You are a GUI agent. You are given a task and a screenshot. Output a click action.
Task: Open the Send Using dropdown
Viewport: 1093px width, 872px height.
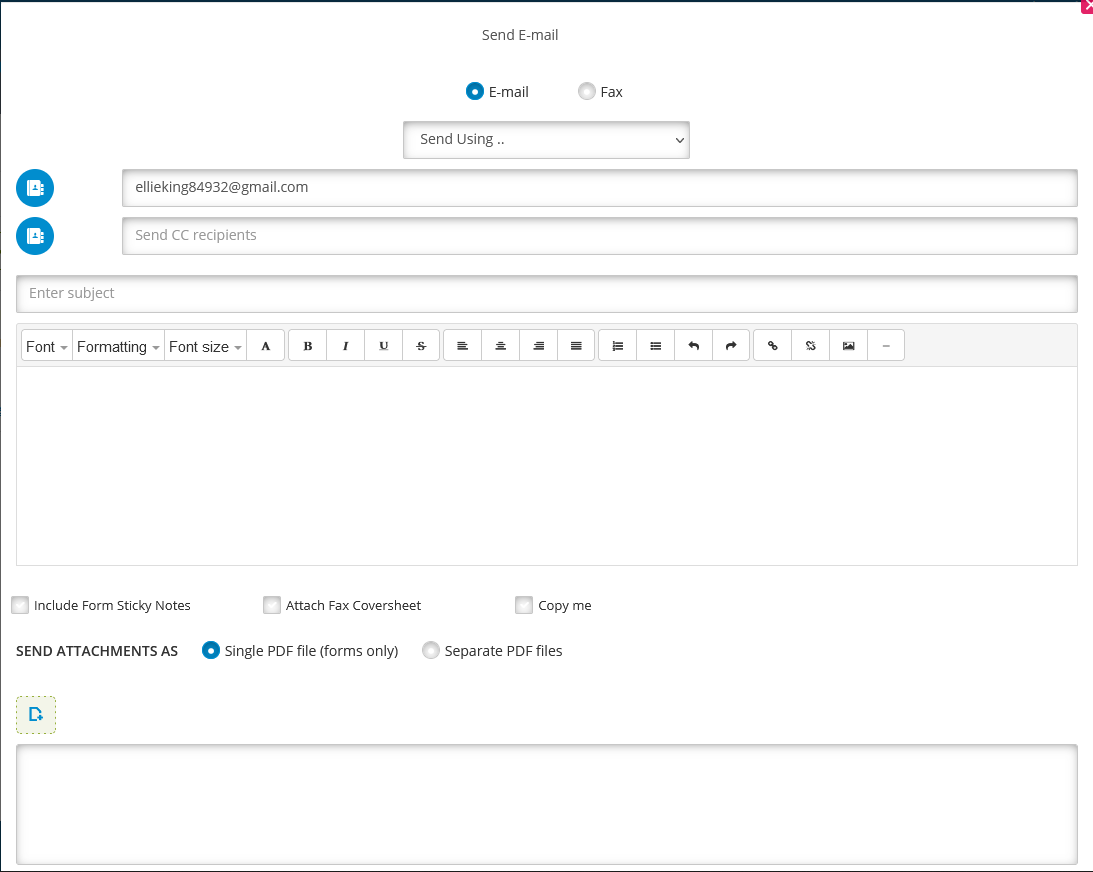546,139
